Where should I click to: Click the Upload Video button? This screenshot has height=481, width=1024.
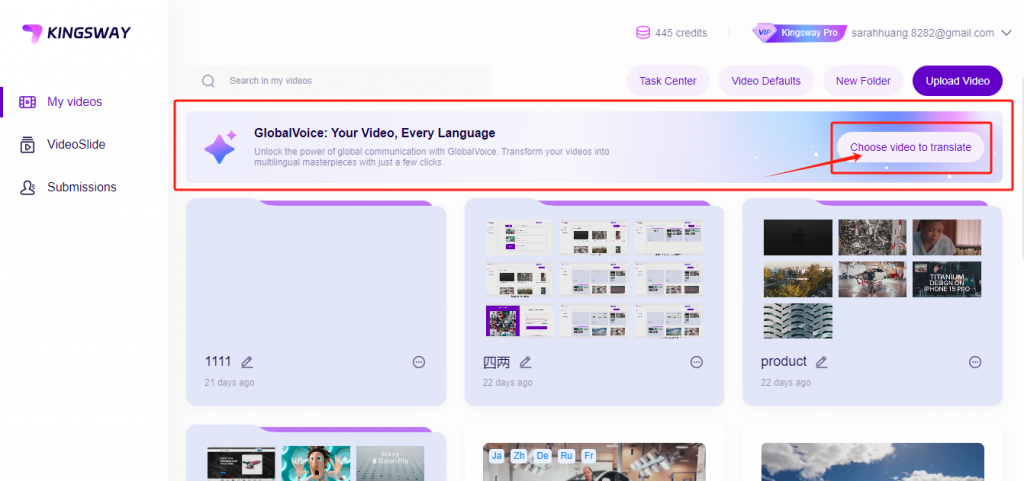tap(957, 81)
